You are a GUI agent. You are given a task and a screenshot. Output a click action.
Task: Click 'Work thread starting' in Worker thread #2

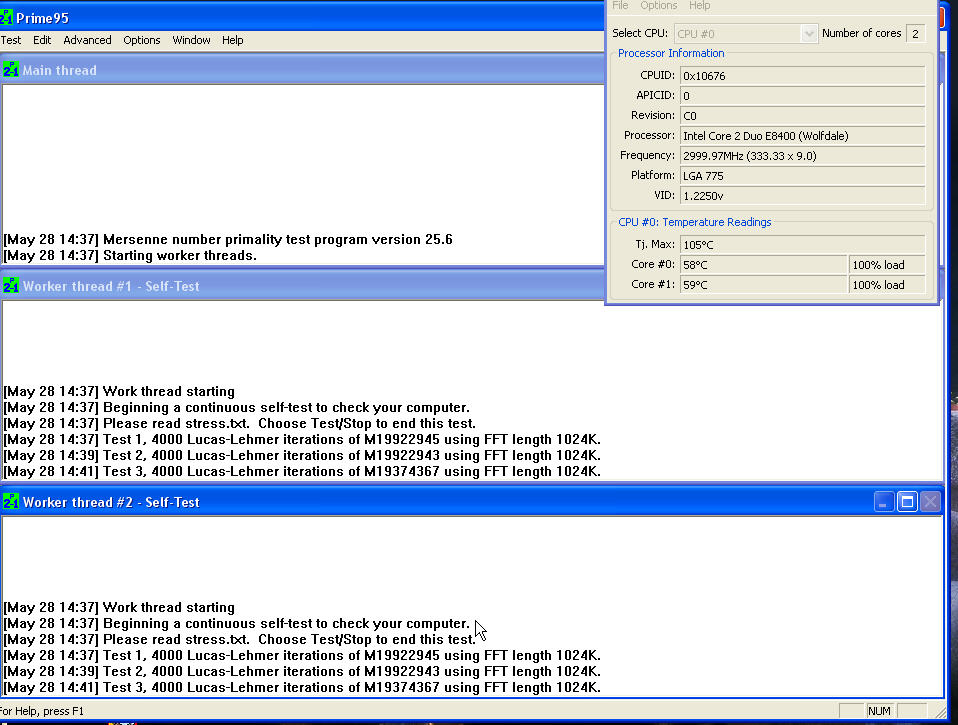coord(119,607)
